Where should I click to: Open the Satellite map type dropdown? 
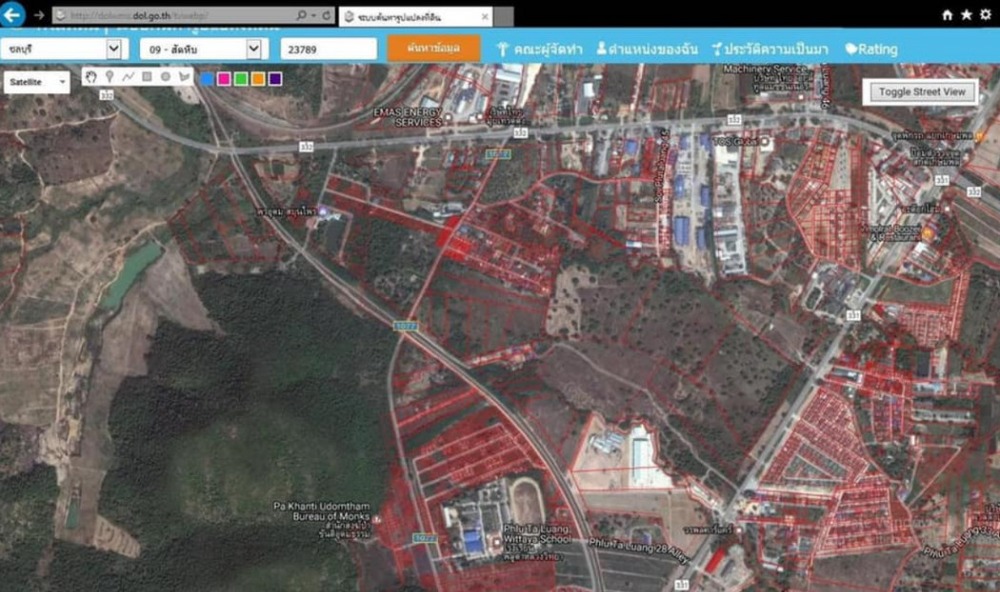[37, 82]
